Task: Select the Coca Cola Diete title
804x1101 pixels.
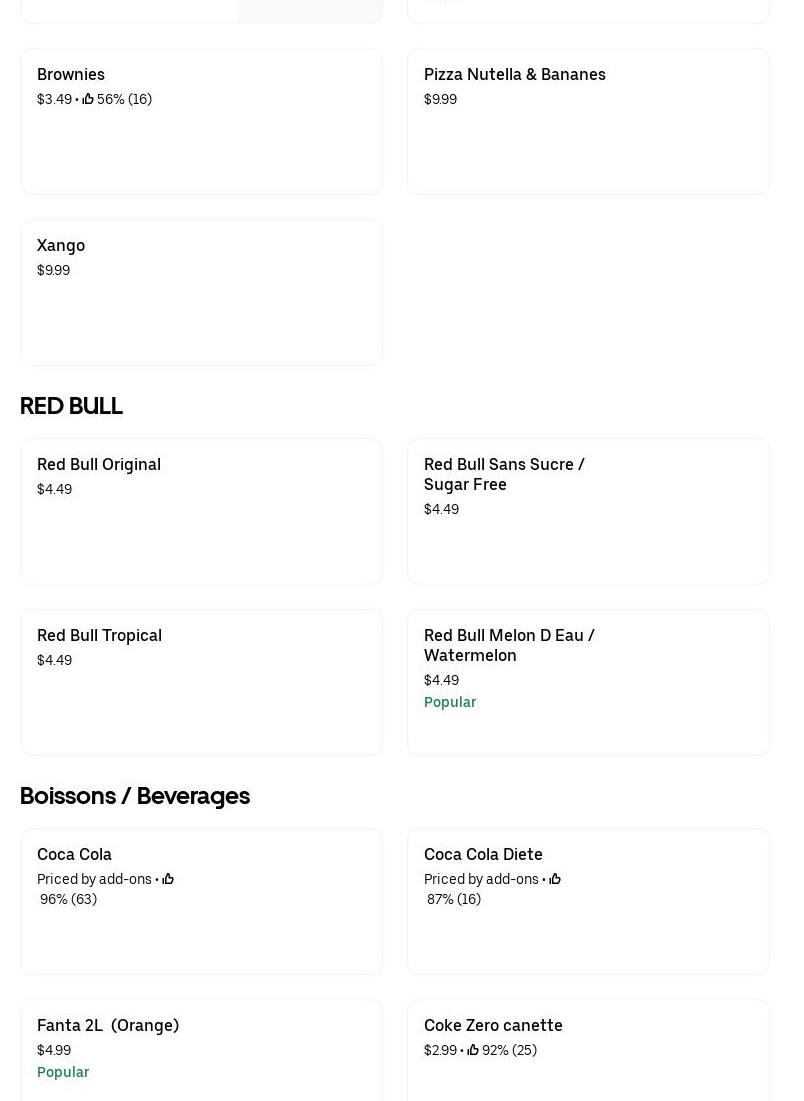Action: (x=483, y=854)
